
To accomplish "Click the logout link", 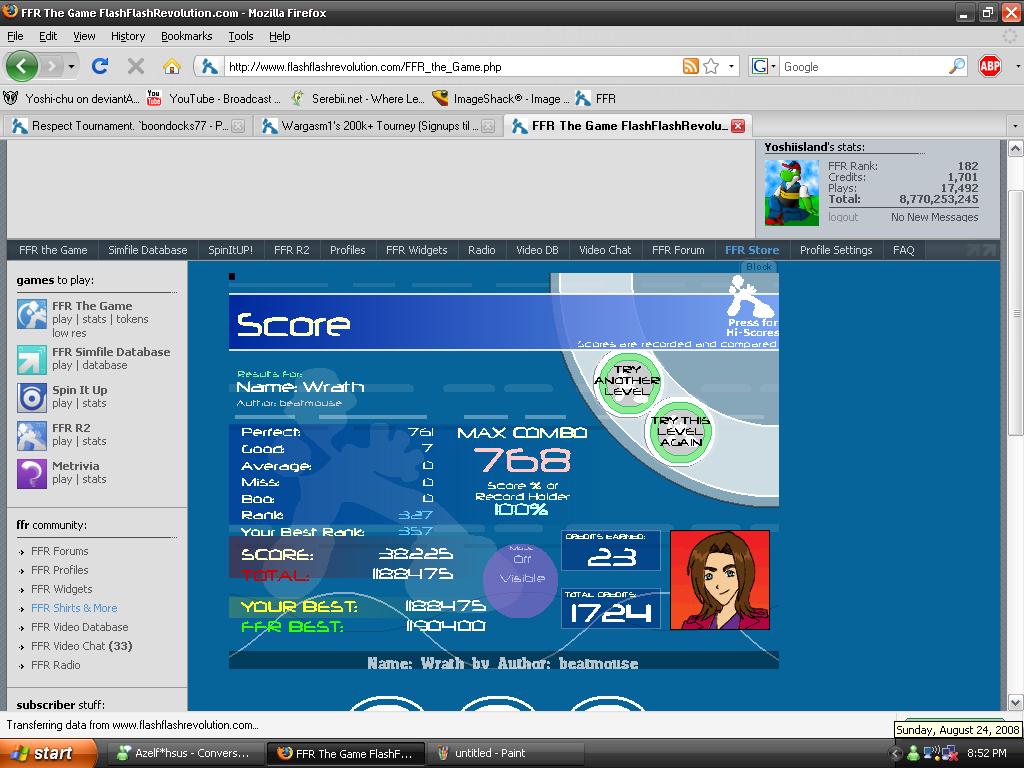I will pyautogui.click(x=843, y=217).
